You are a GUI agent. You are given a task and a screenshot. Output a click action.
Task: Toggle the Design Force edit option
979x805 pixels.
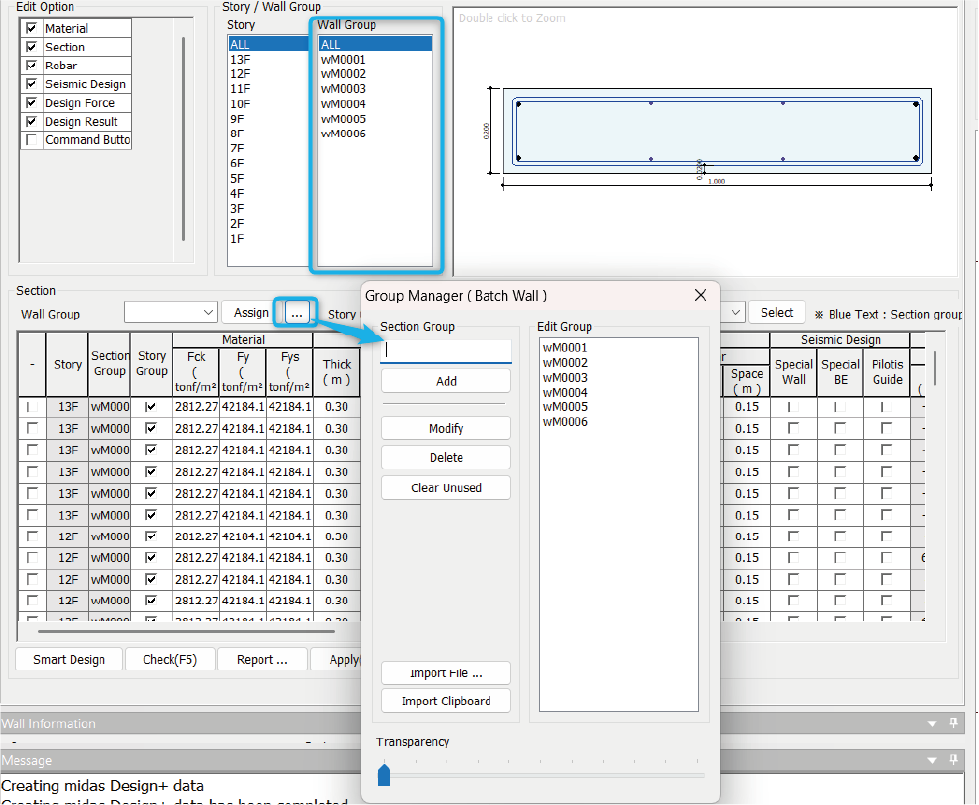pyautogui.click(x=31, y=102)
